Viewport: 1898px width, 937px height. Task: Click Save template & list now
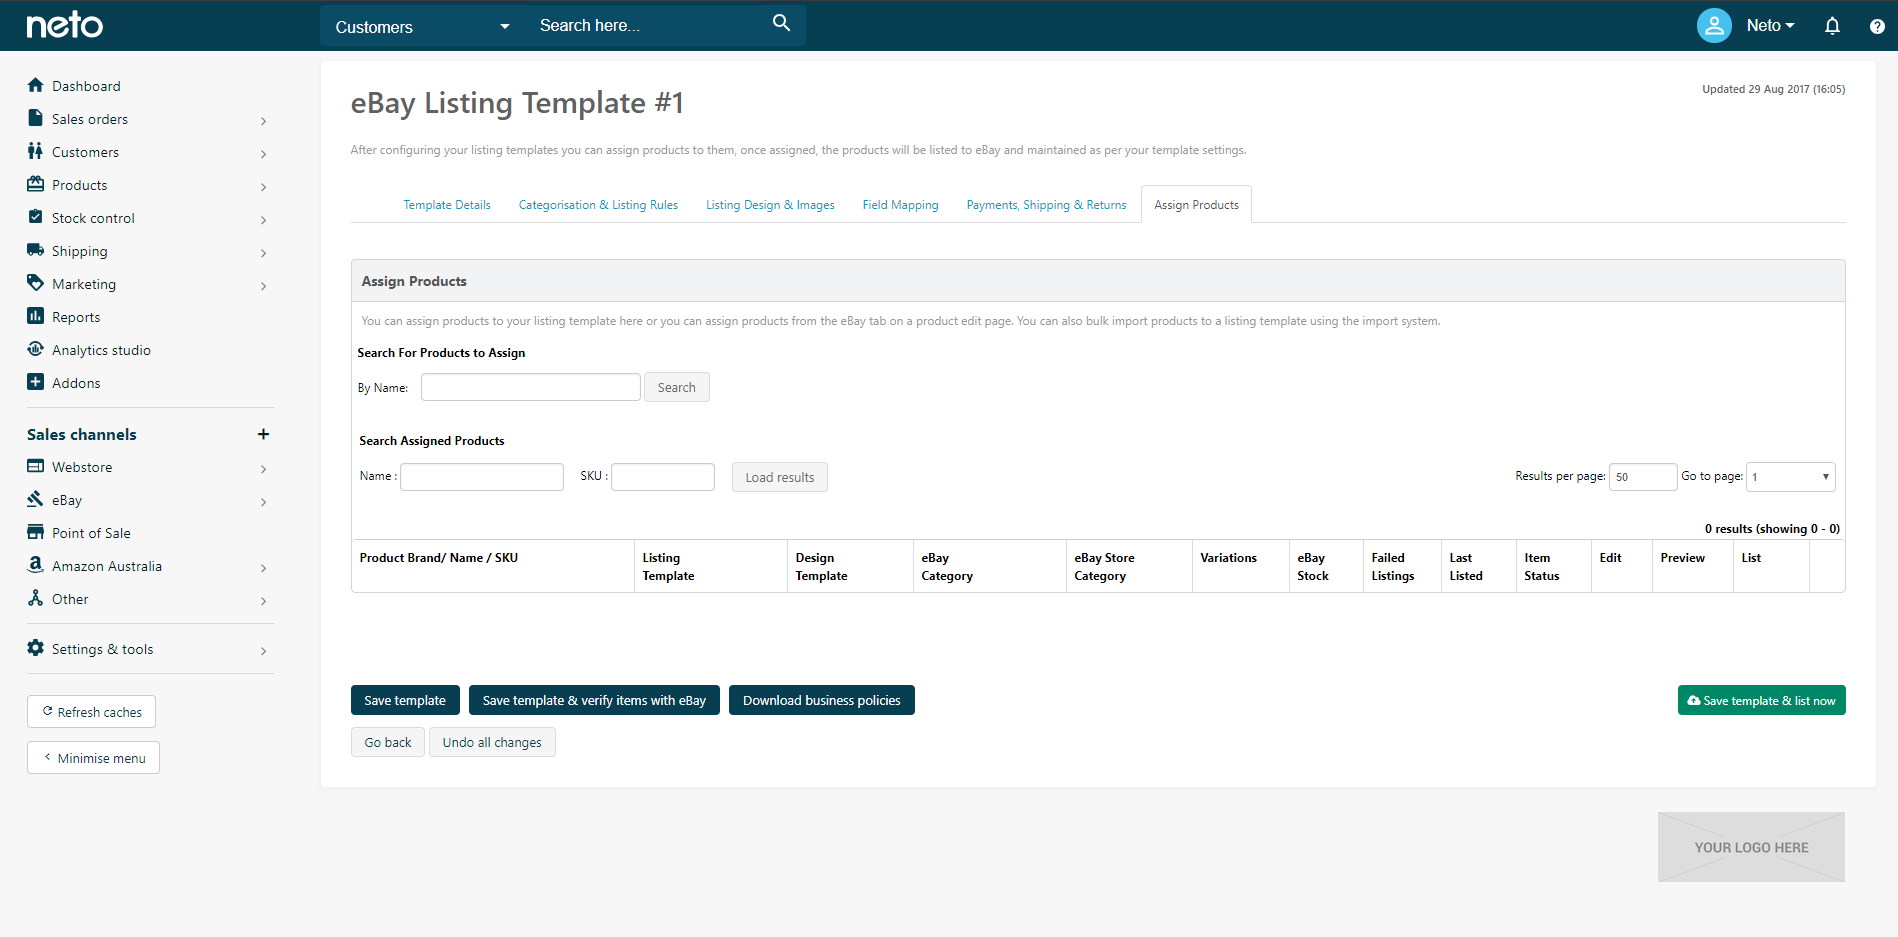point(1762,700)
